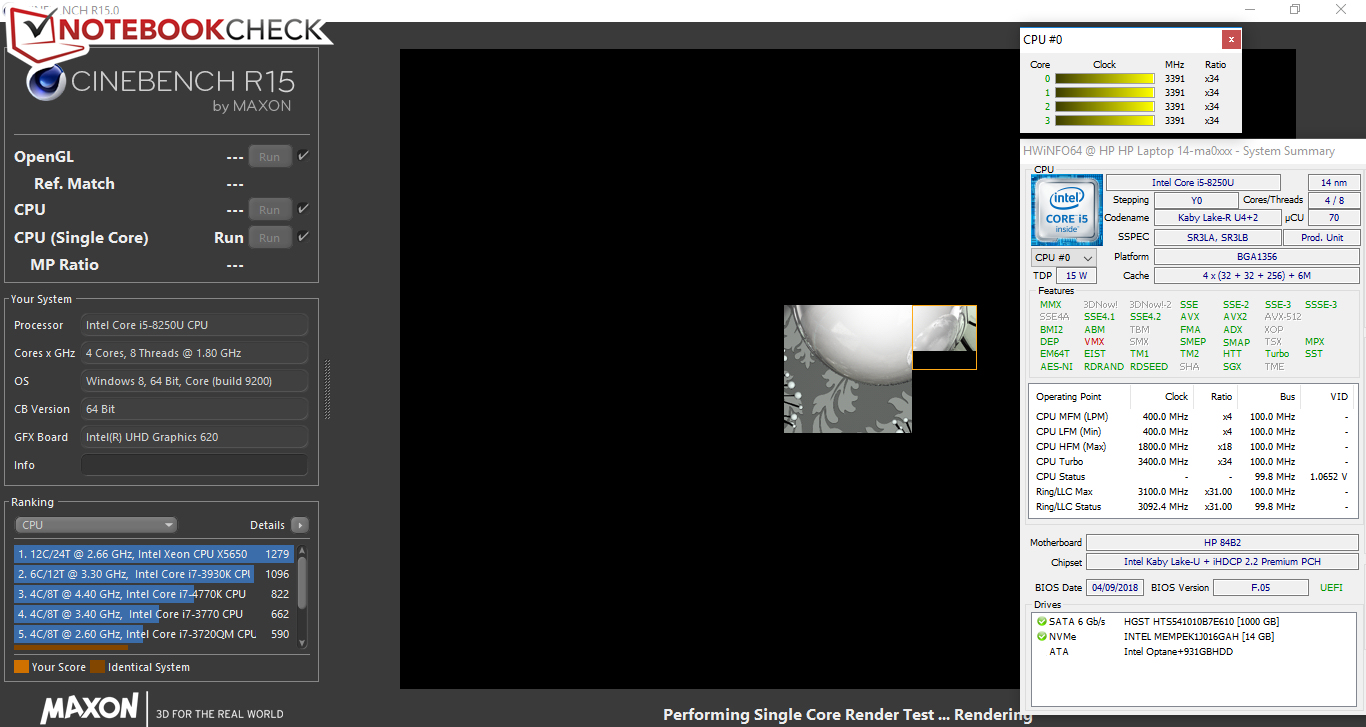The height and width of the screenshot is (727, 1366).
Task: Click the green SATA drive status icon
Action: pos(1042,622)
